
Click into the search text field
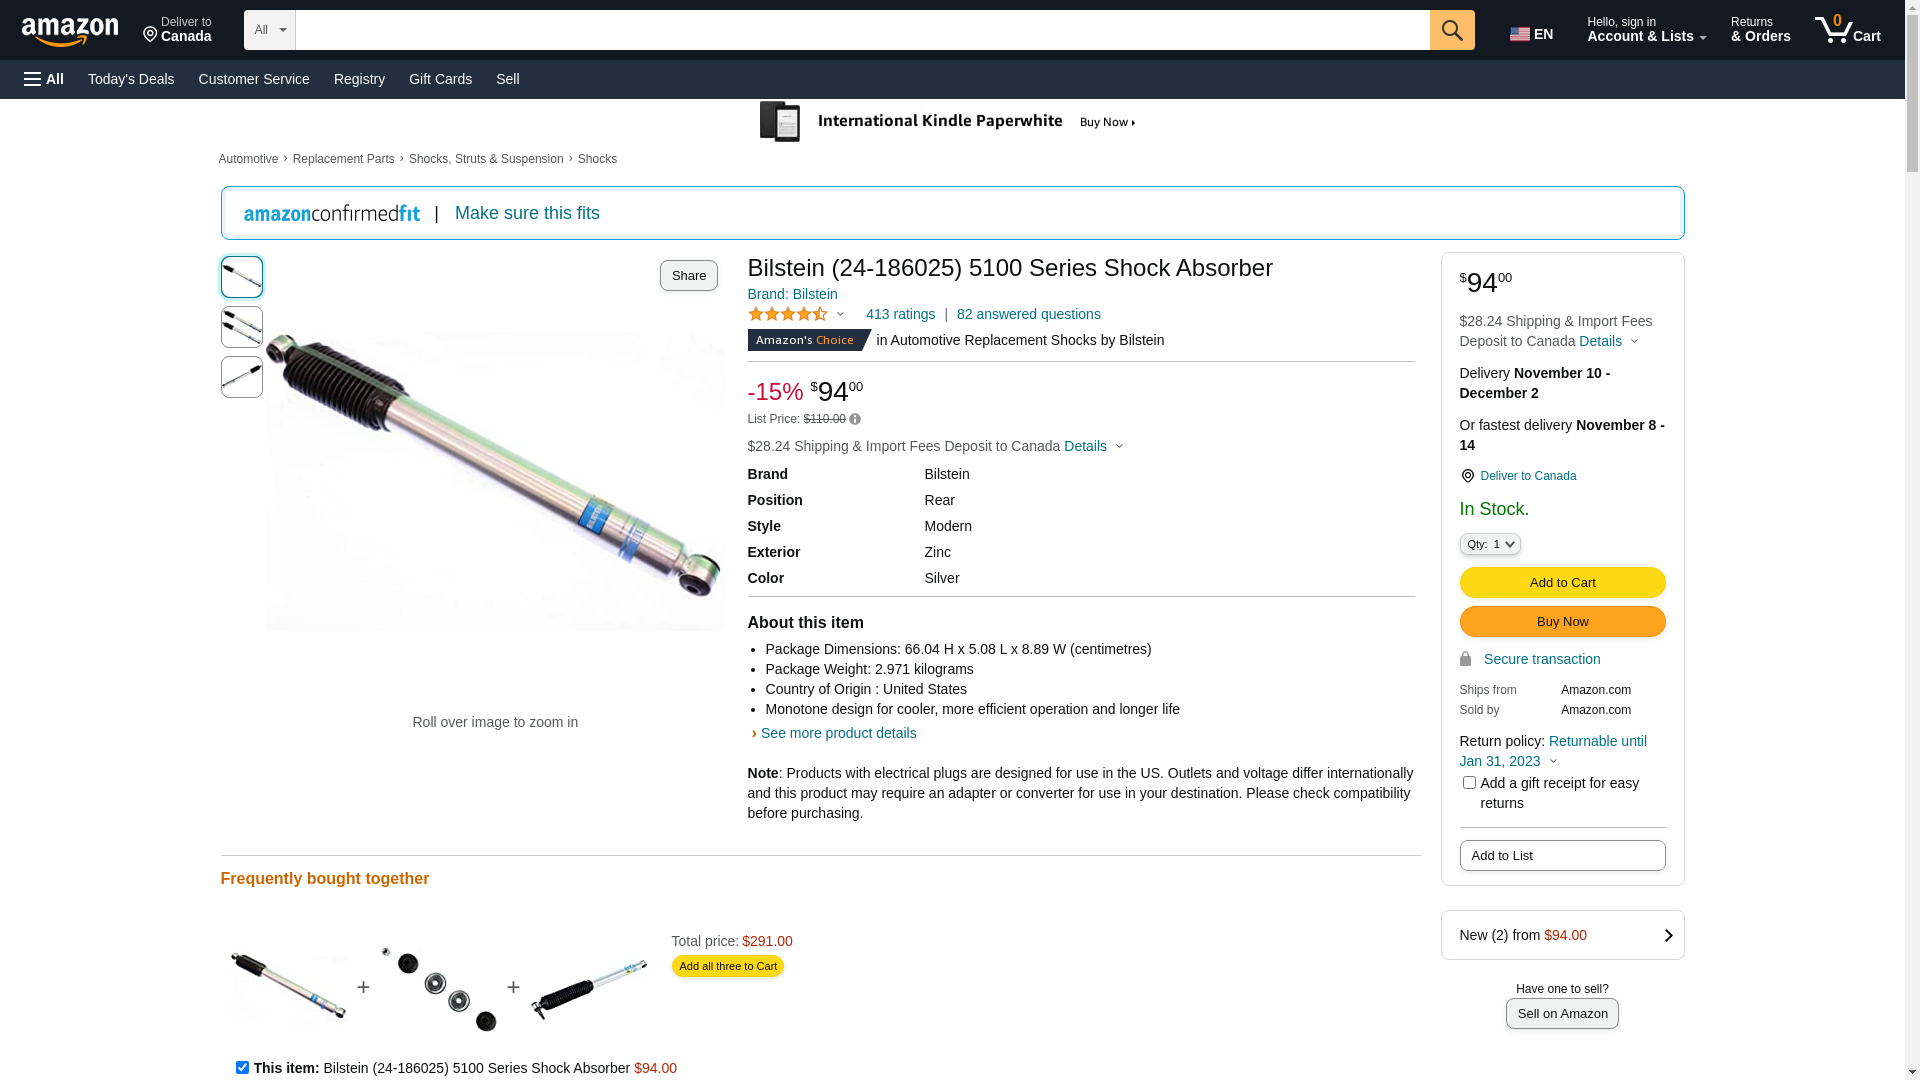(x=862, y=30)
